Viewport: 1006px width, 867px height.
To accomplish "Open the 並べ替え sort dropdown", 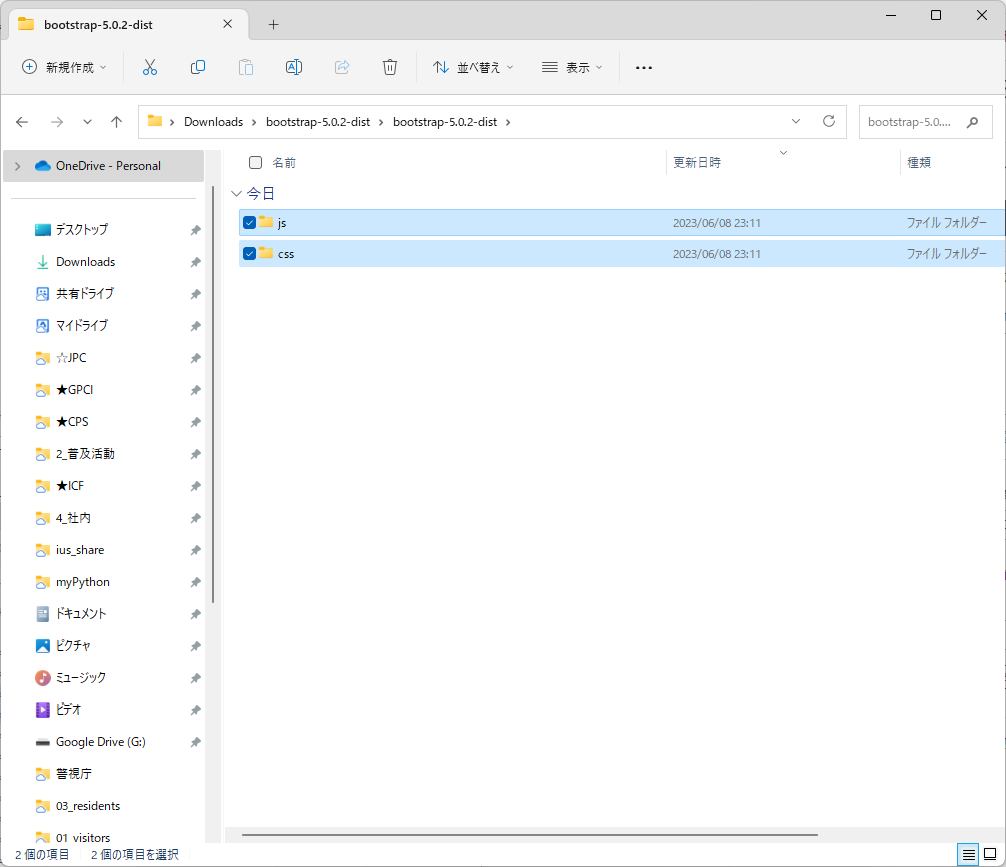I will 473,67.
